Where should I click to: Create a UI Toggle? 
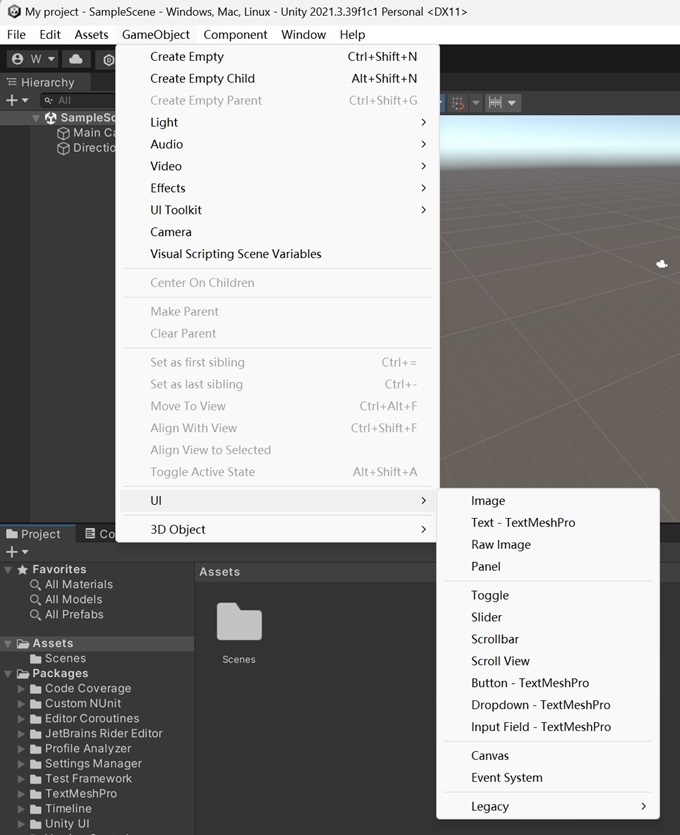pos(548,595)
